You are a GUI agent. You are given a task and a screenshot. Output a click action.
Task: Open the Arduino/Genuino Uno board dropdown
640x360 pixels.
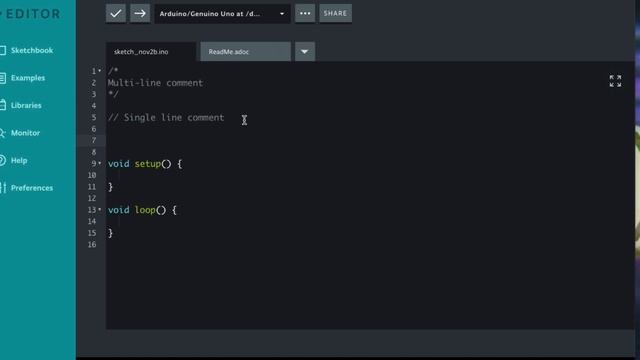pyautogui.click(x=222, y=13)
